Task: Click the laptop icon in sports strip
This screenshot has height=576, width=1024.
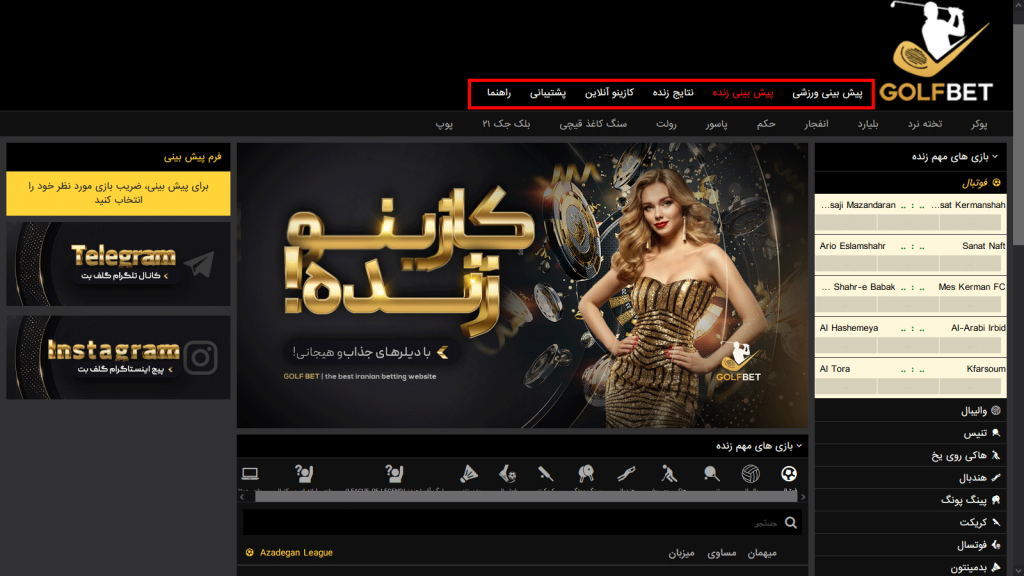Action: pyautogui.click(x=250, y=474)
